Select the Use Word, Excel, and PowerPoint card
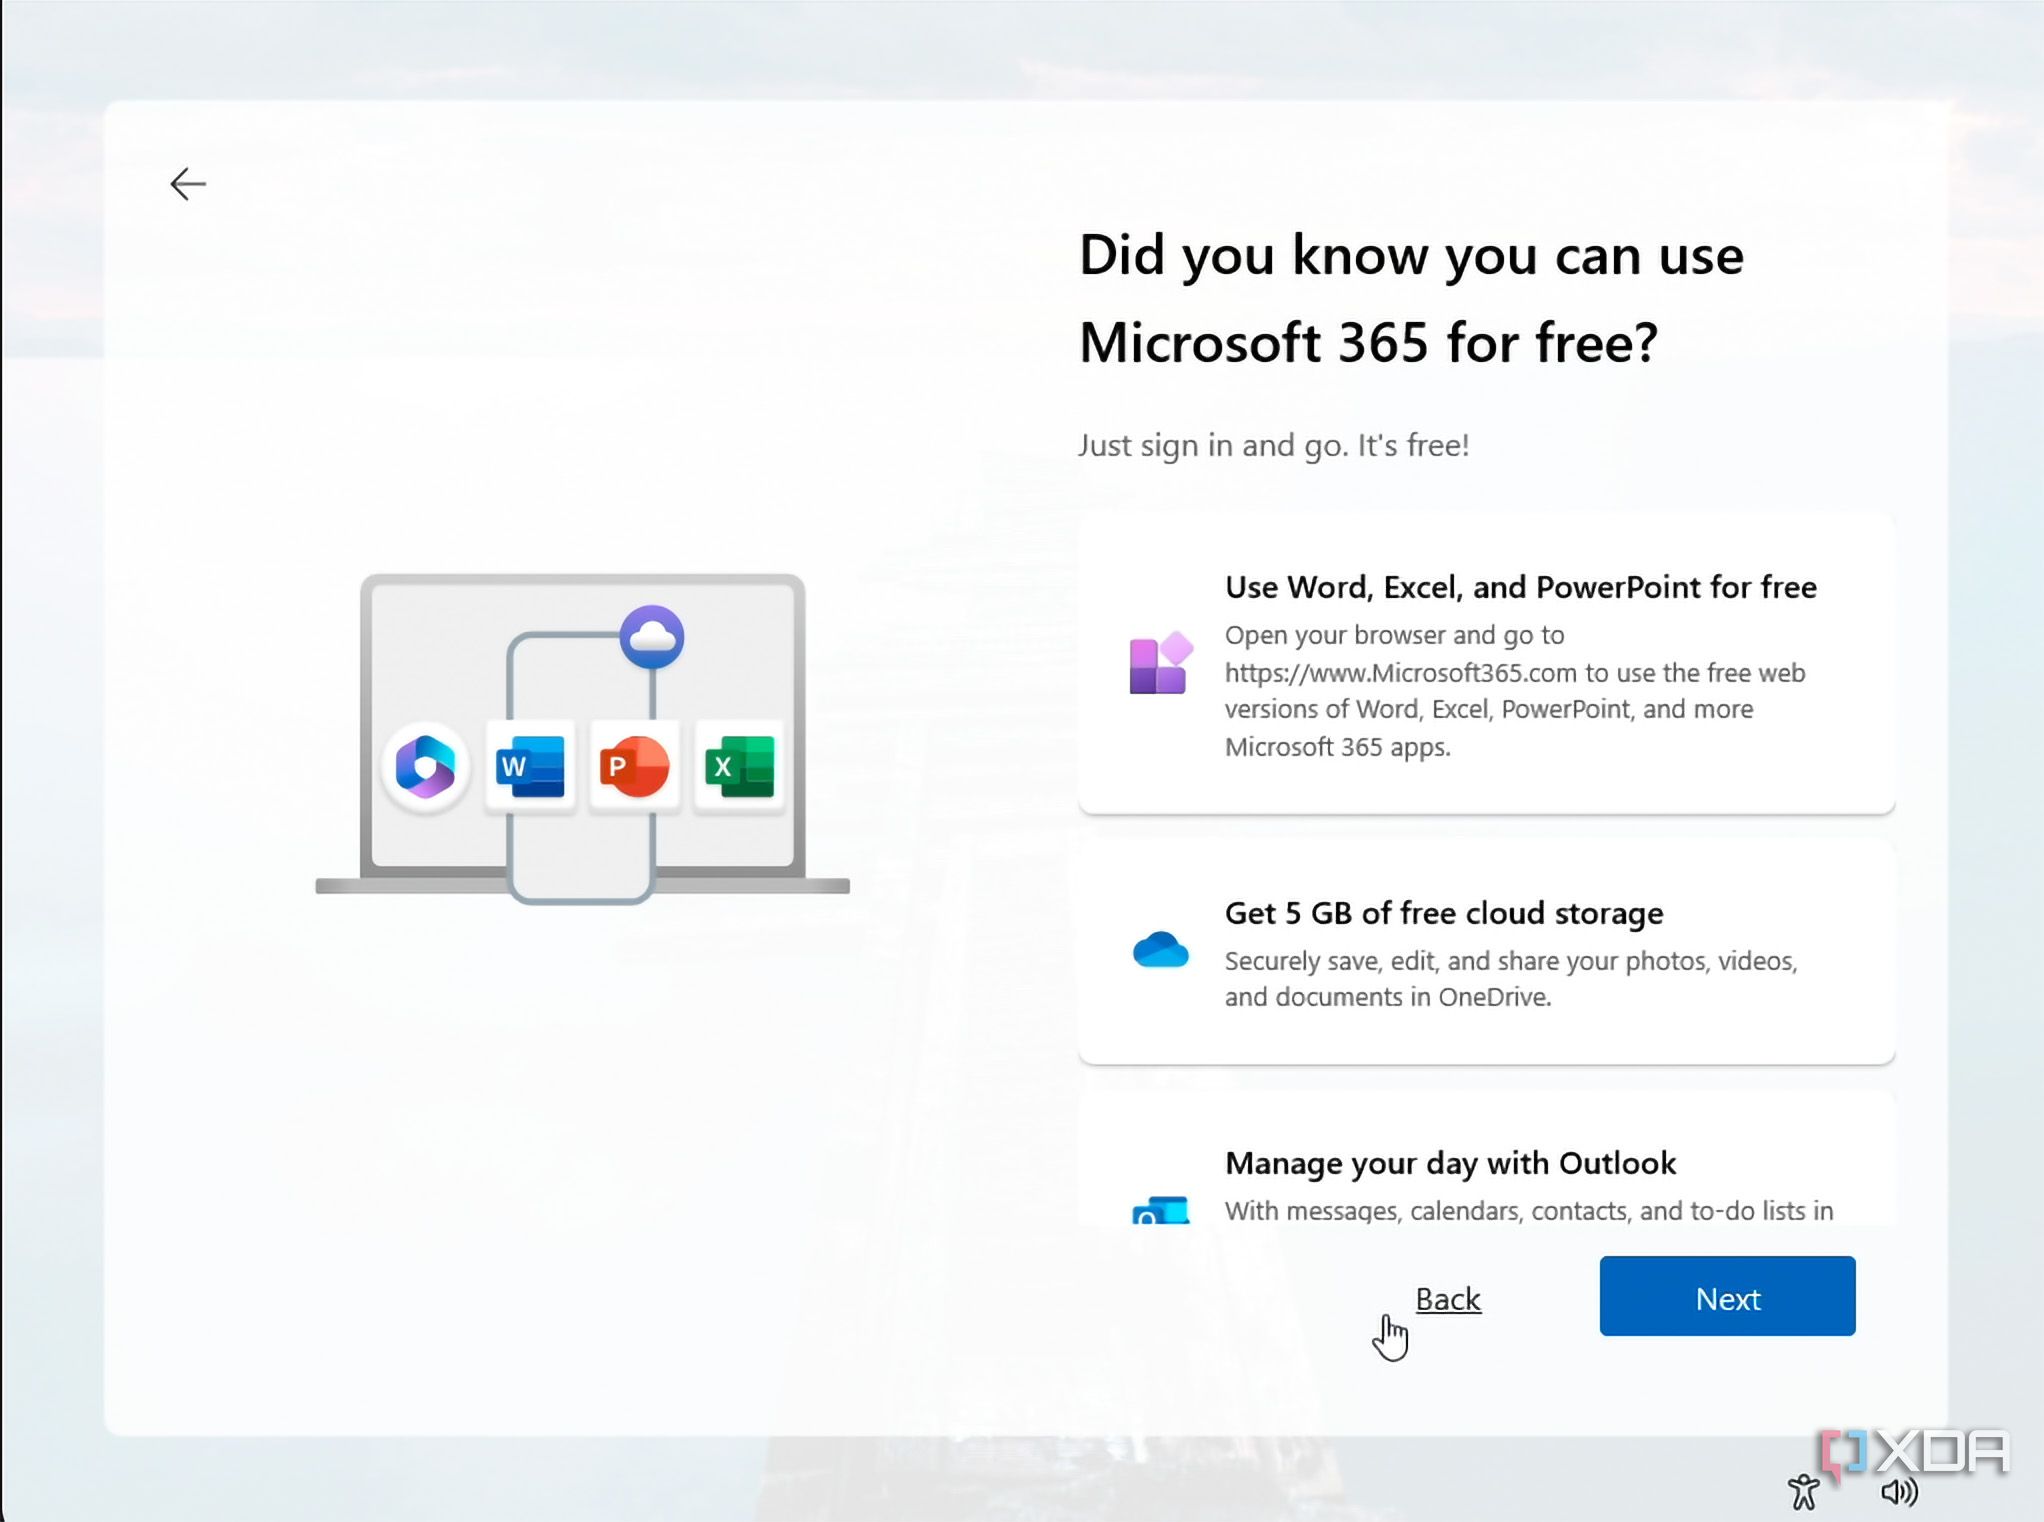The height and width of the screenshot is (1522, 2044). 1487,665
